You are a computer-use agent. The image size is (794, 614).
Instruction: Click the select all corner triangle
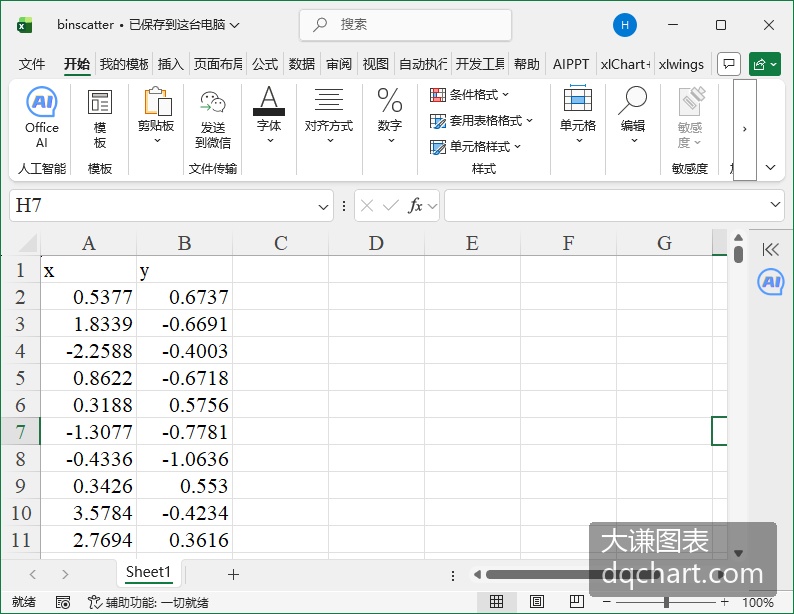click(x=26, y=243)
